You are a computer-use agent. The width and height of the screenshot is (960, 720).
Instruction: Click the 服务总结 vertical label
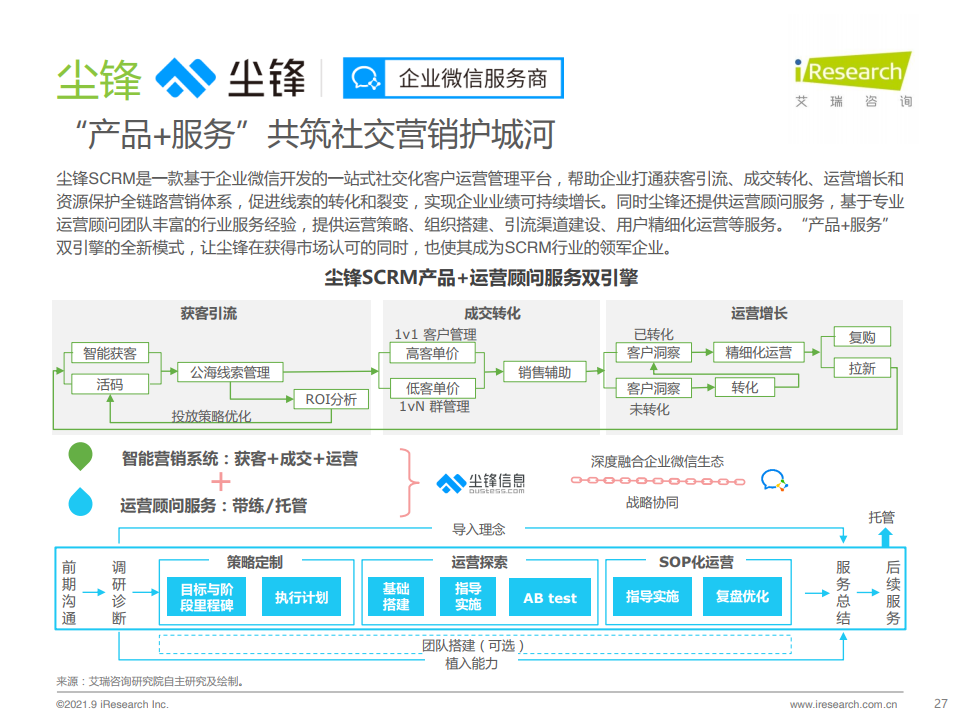(844, 593)
